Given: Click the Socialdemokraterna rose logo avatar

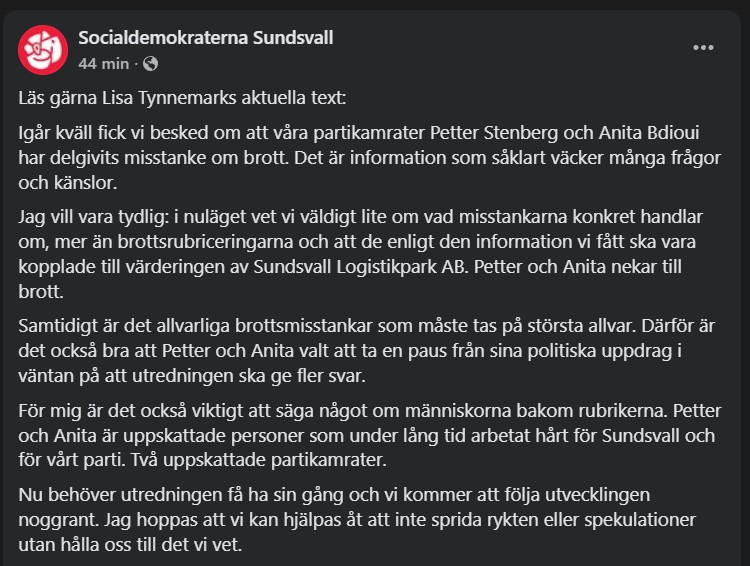Looking at the screenshot, I should coord(40,49).
